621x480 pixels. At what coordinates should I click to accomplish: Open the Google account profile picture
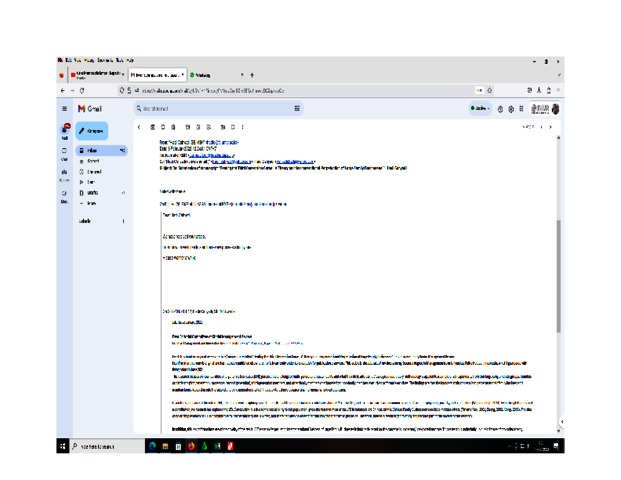(555, 108)
